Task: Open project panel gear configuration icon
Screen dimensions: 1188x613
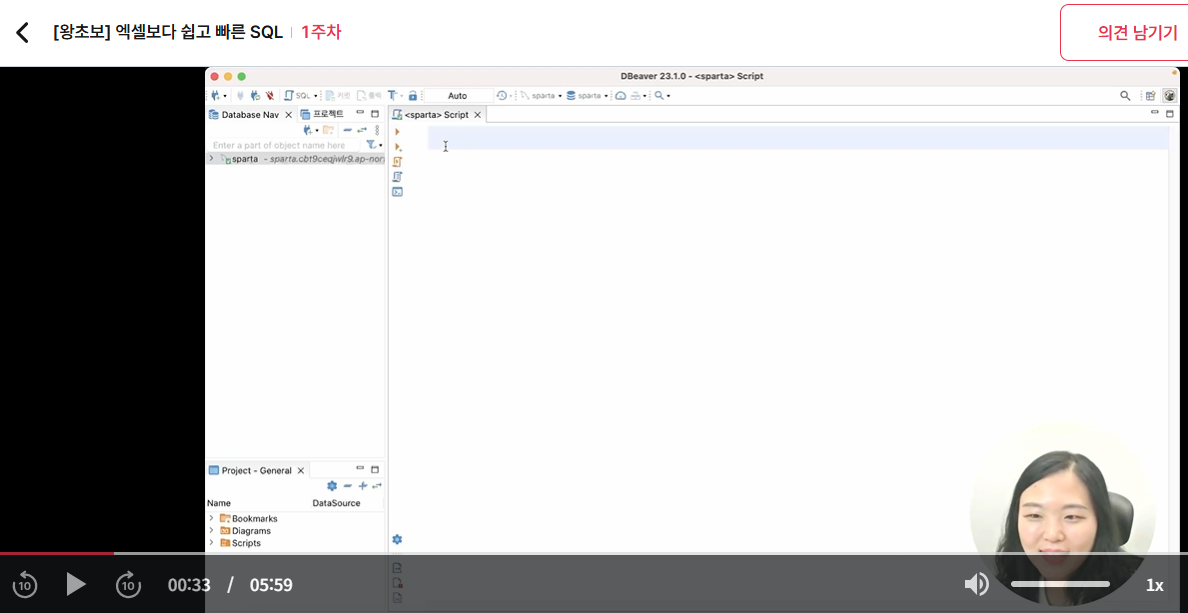Action: click(331, 486)
